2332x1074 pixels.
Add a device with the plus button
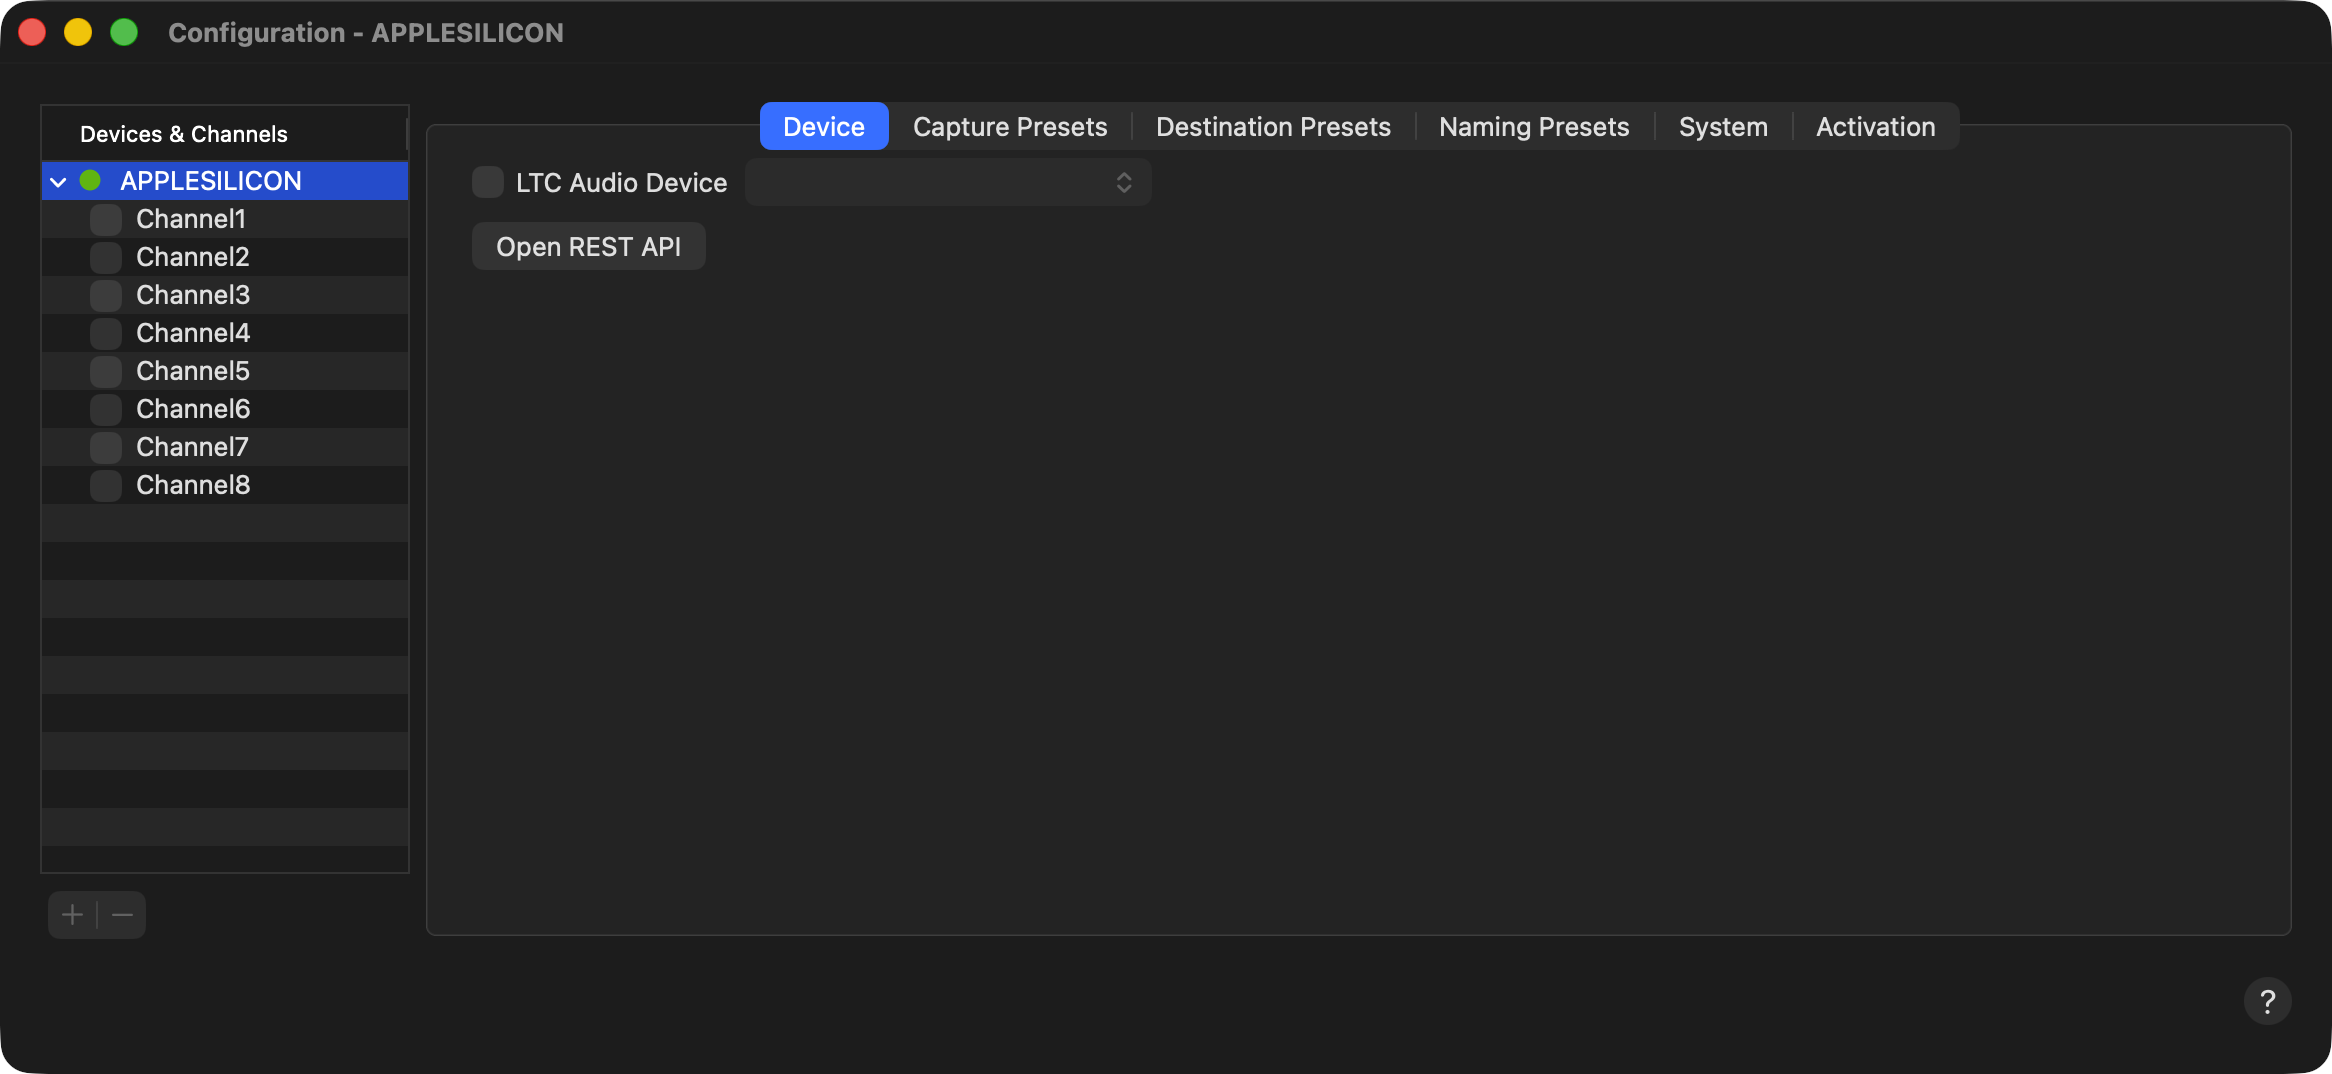tap(72, 915)
